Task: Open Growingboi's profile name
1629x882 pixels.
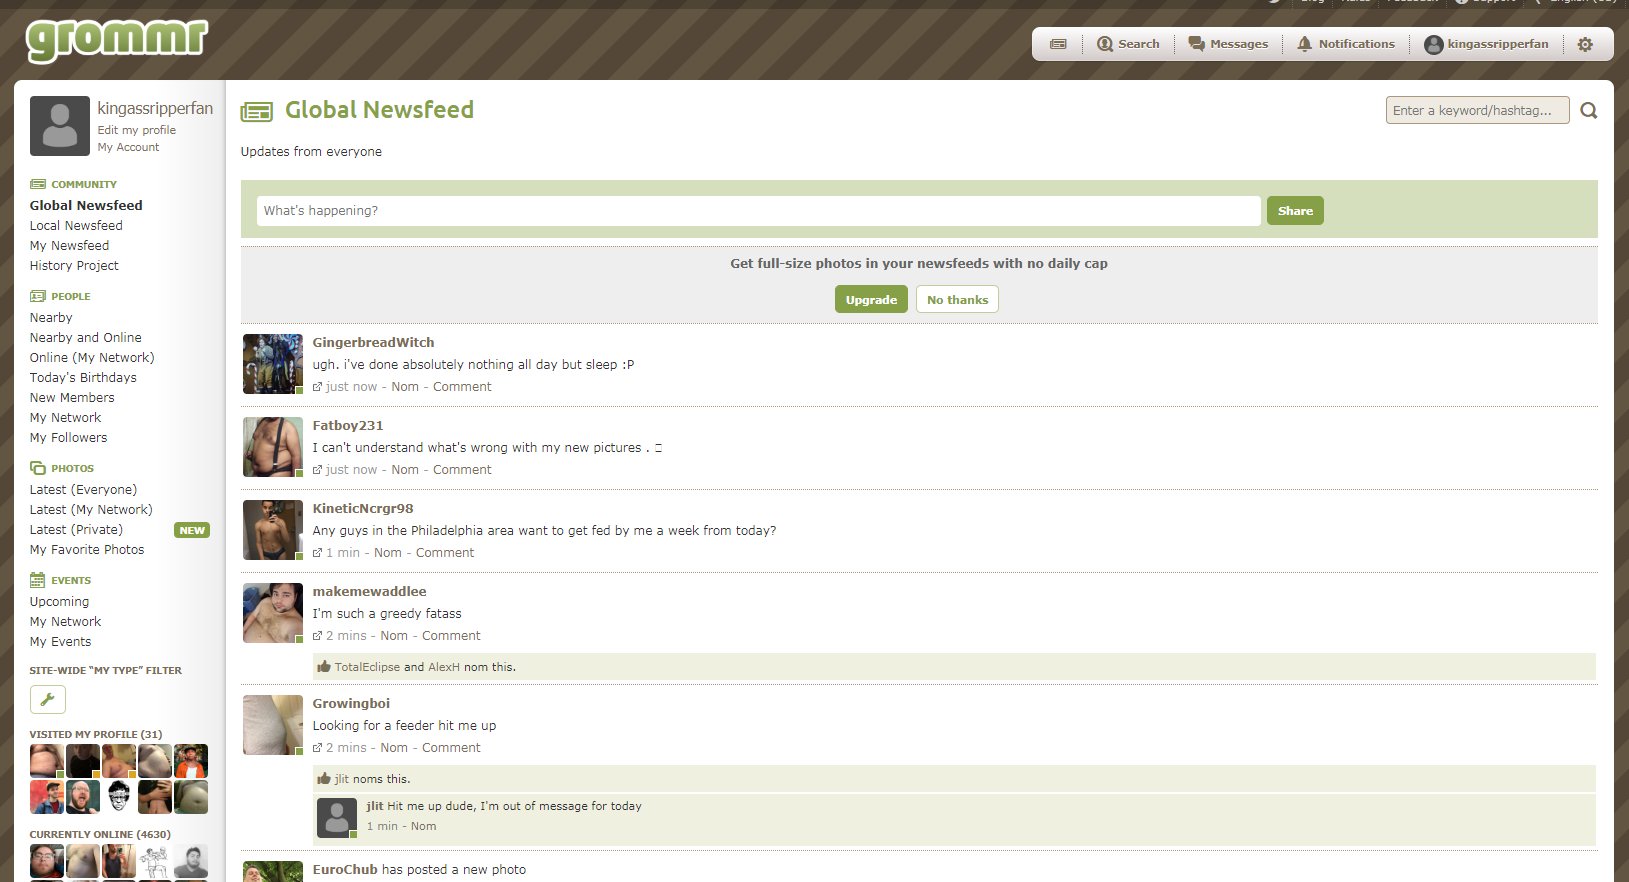Action: coord(351,703)
